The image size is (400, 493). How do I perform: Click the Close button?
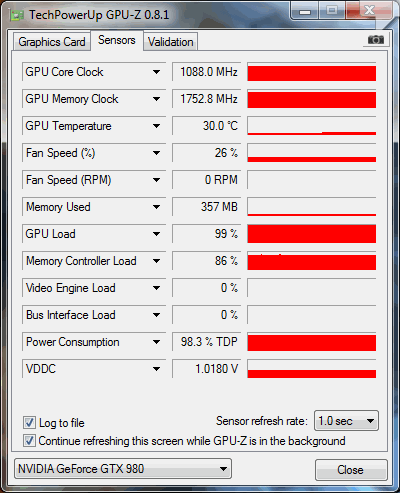(351, 470)
